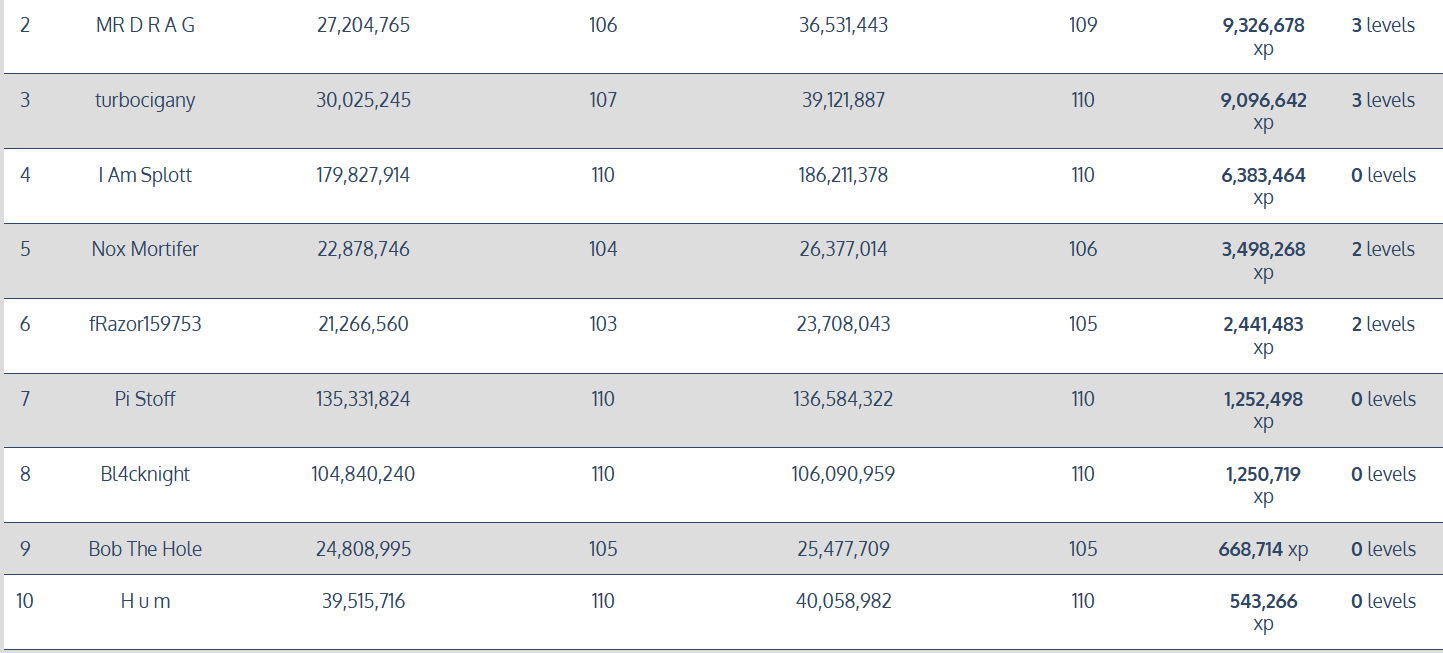Select turbocigany's 30,025,245 starting XP cell

[x=363, y=101]
